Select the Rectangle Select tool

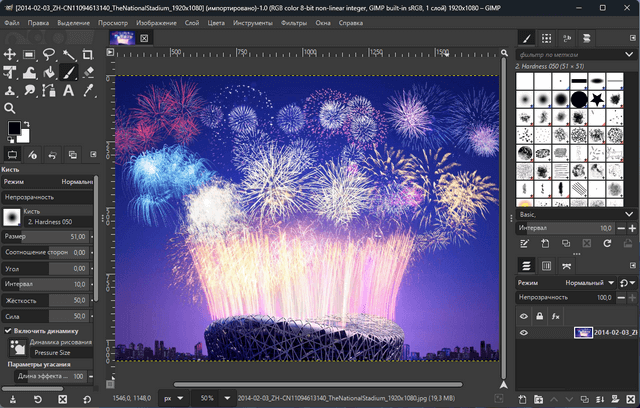click(x=30, y=54)
